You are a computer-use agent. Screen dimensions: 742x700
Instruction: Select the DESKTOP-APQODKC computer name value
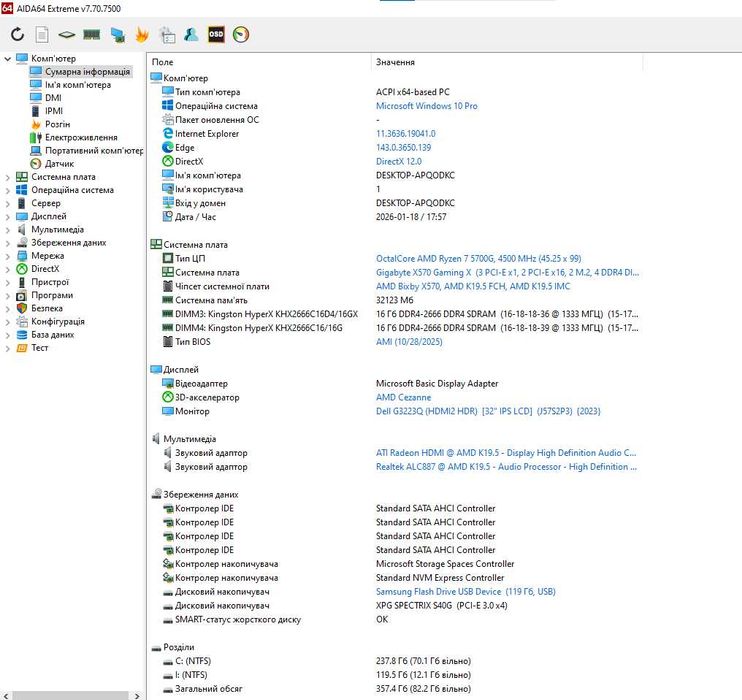415,175
